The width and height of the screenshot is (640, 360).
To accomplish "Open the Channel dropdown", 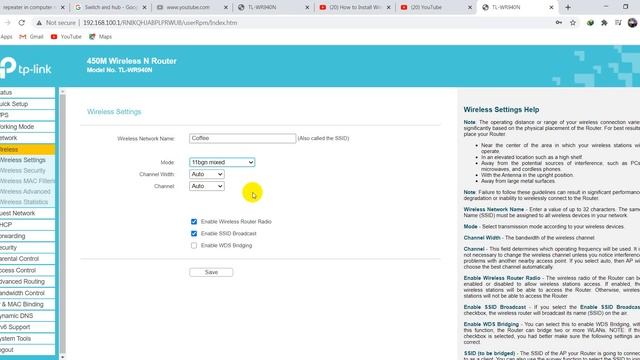I will point(207,186).
